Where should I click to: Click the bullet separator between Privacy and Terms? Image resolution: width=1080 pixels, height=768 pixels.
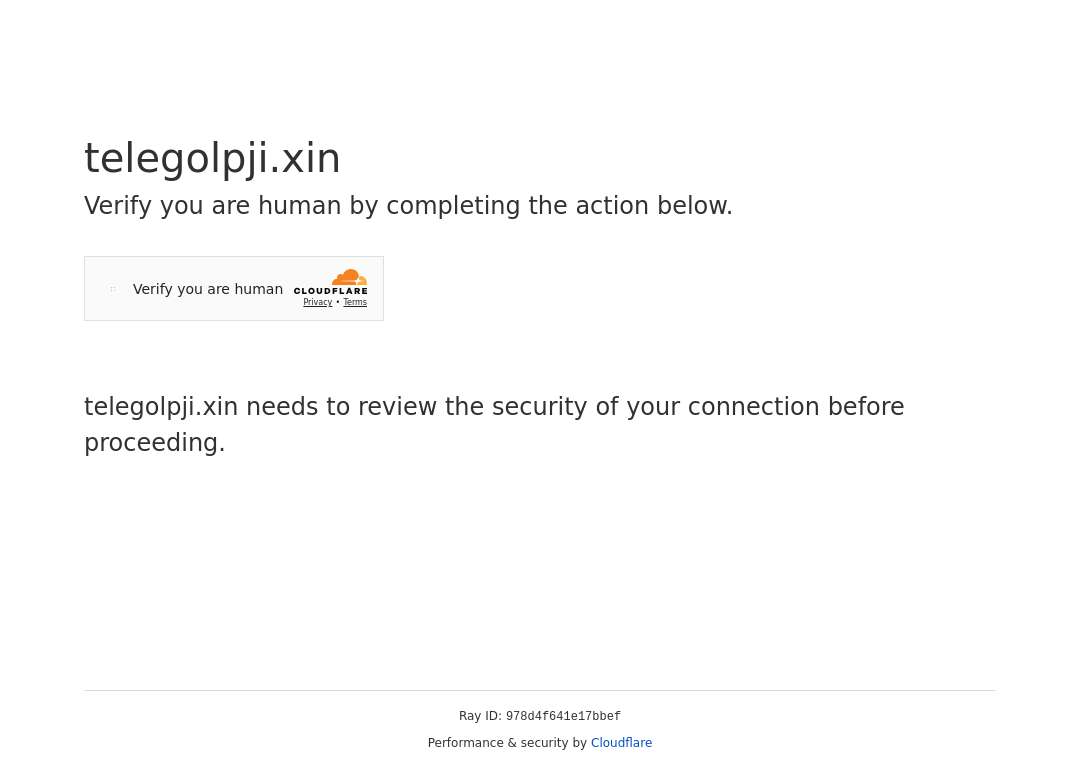coord(338,302)
